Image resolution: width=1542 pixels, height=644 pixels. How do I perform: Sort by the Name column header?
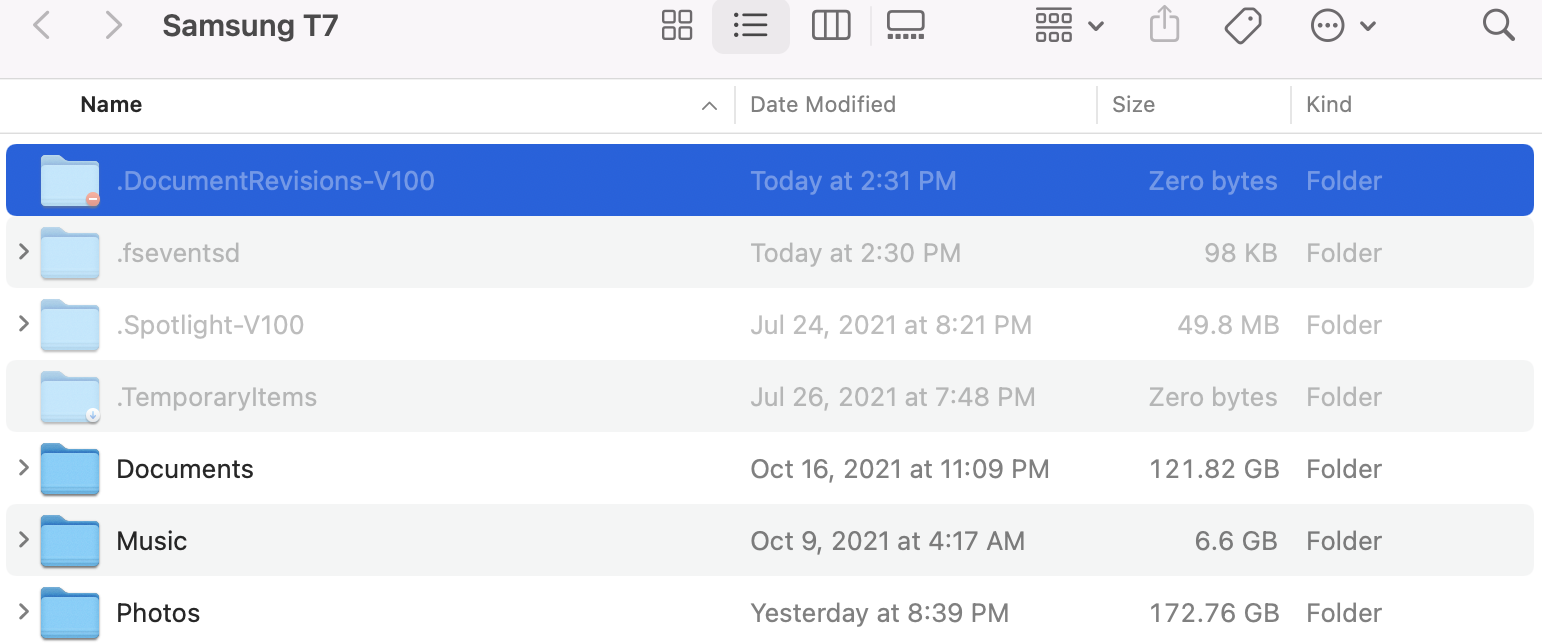tap(111, 105)
